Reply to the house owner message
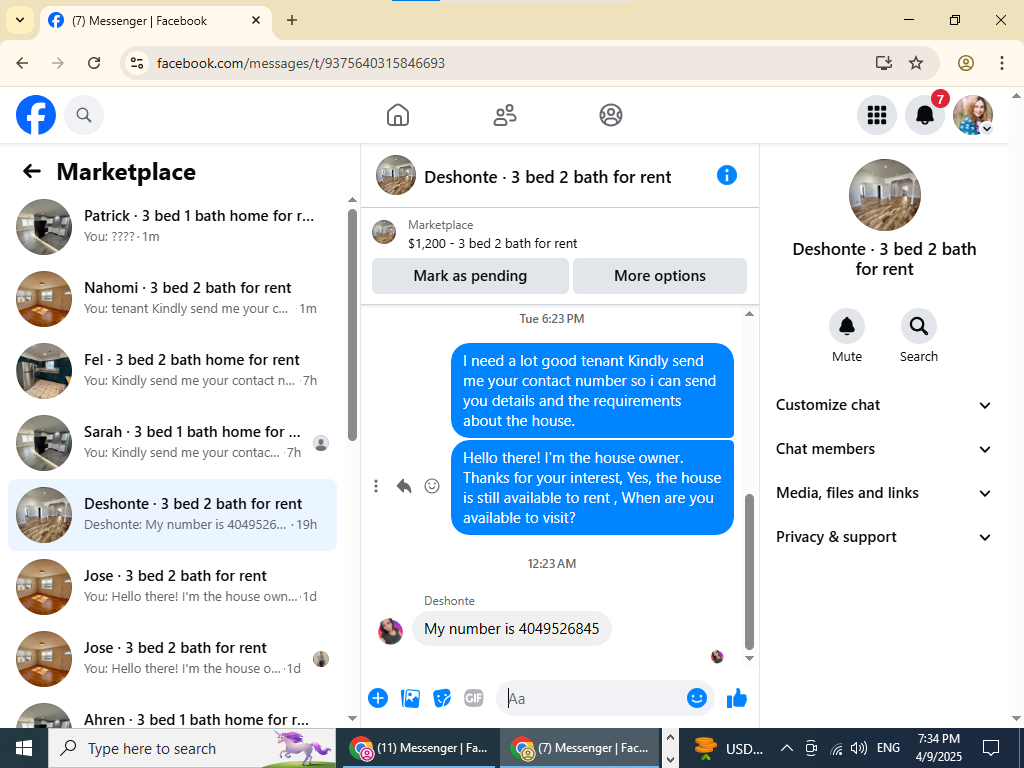The image size is (1024, 768). (x=404, y=486)
